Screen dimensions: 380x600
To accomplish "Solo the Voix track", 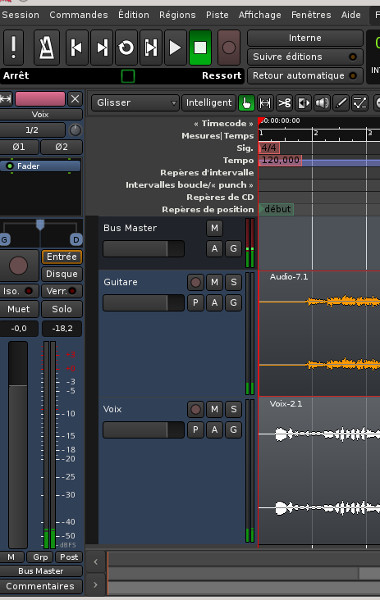I will click(233, 409).
